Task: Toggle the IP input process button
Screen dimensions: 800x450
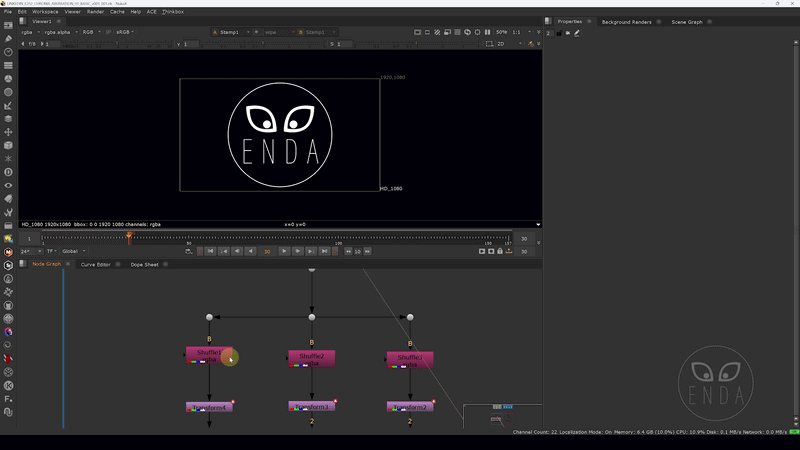Action: (108, 32)
